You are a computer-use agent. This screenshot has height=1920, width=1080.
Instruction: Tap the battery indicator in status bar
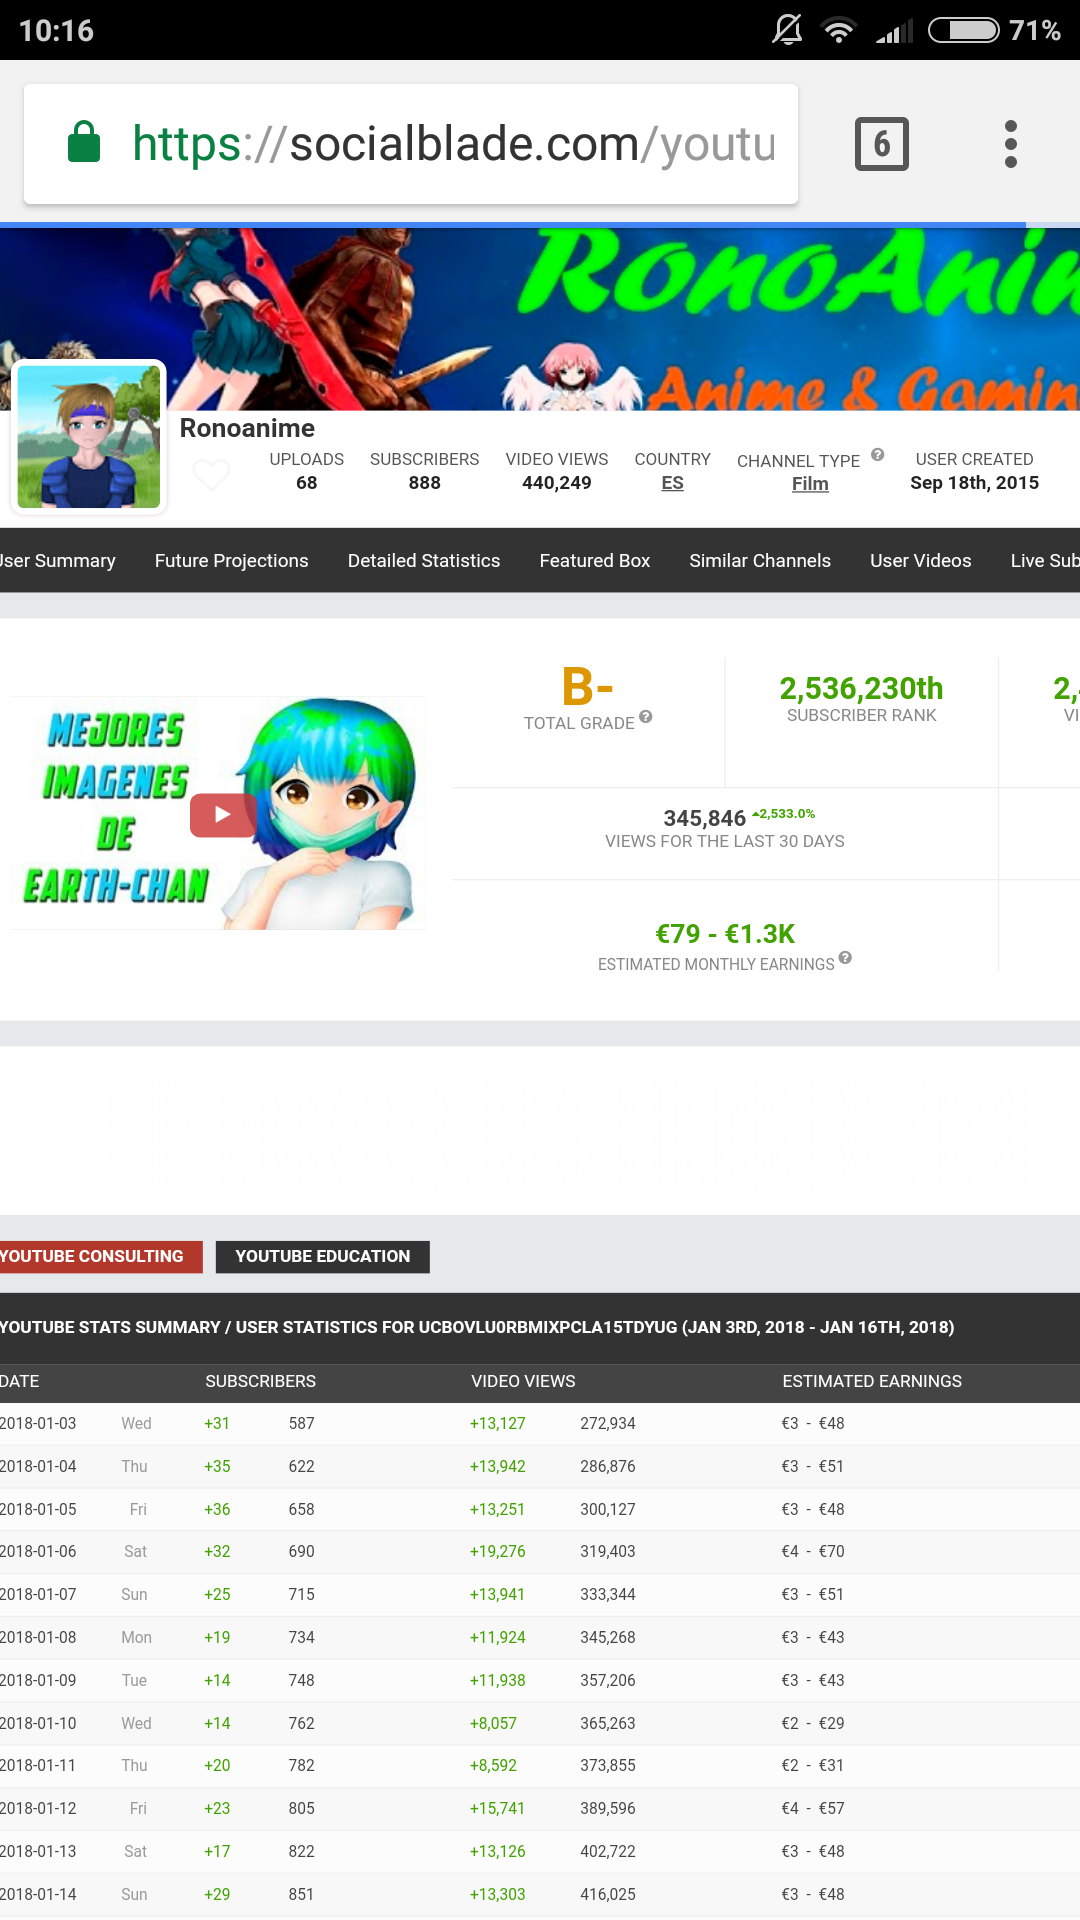tap(964, 30)
